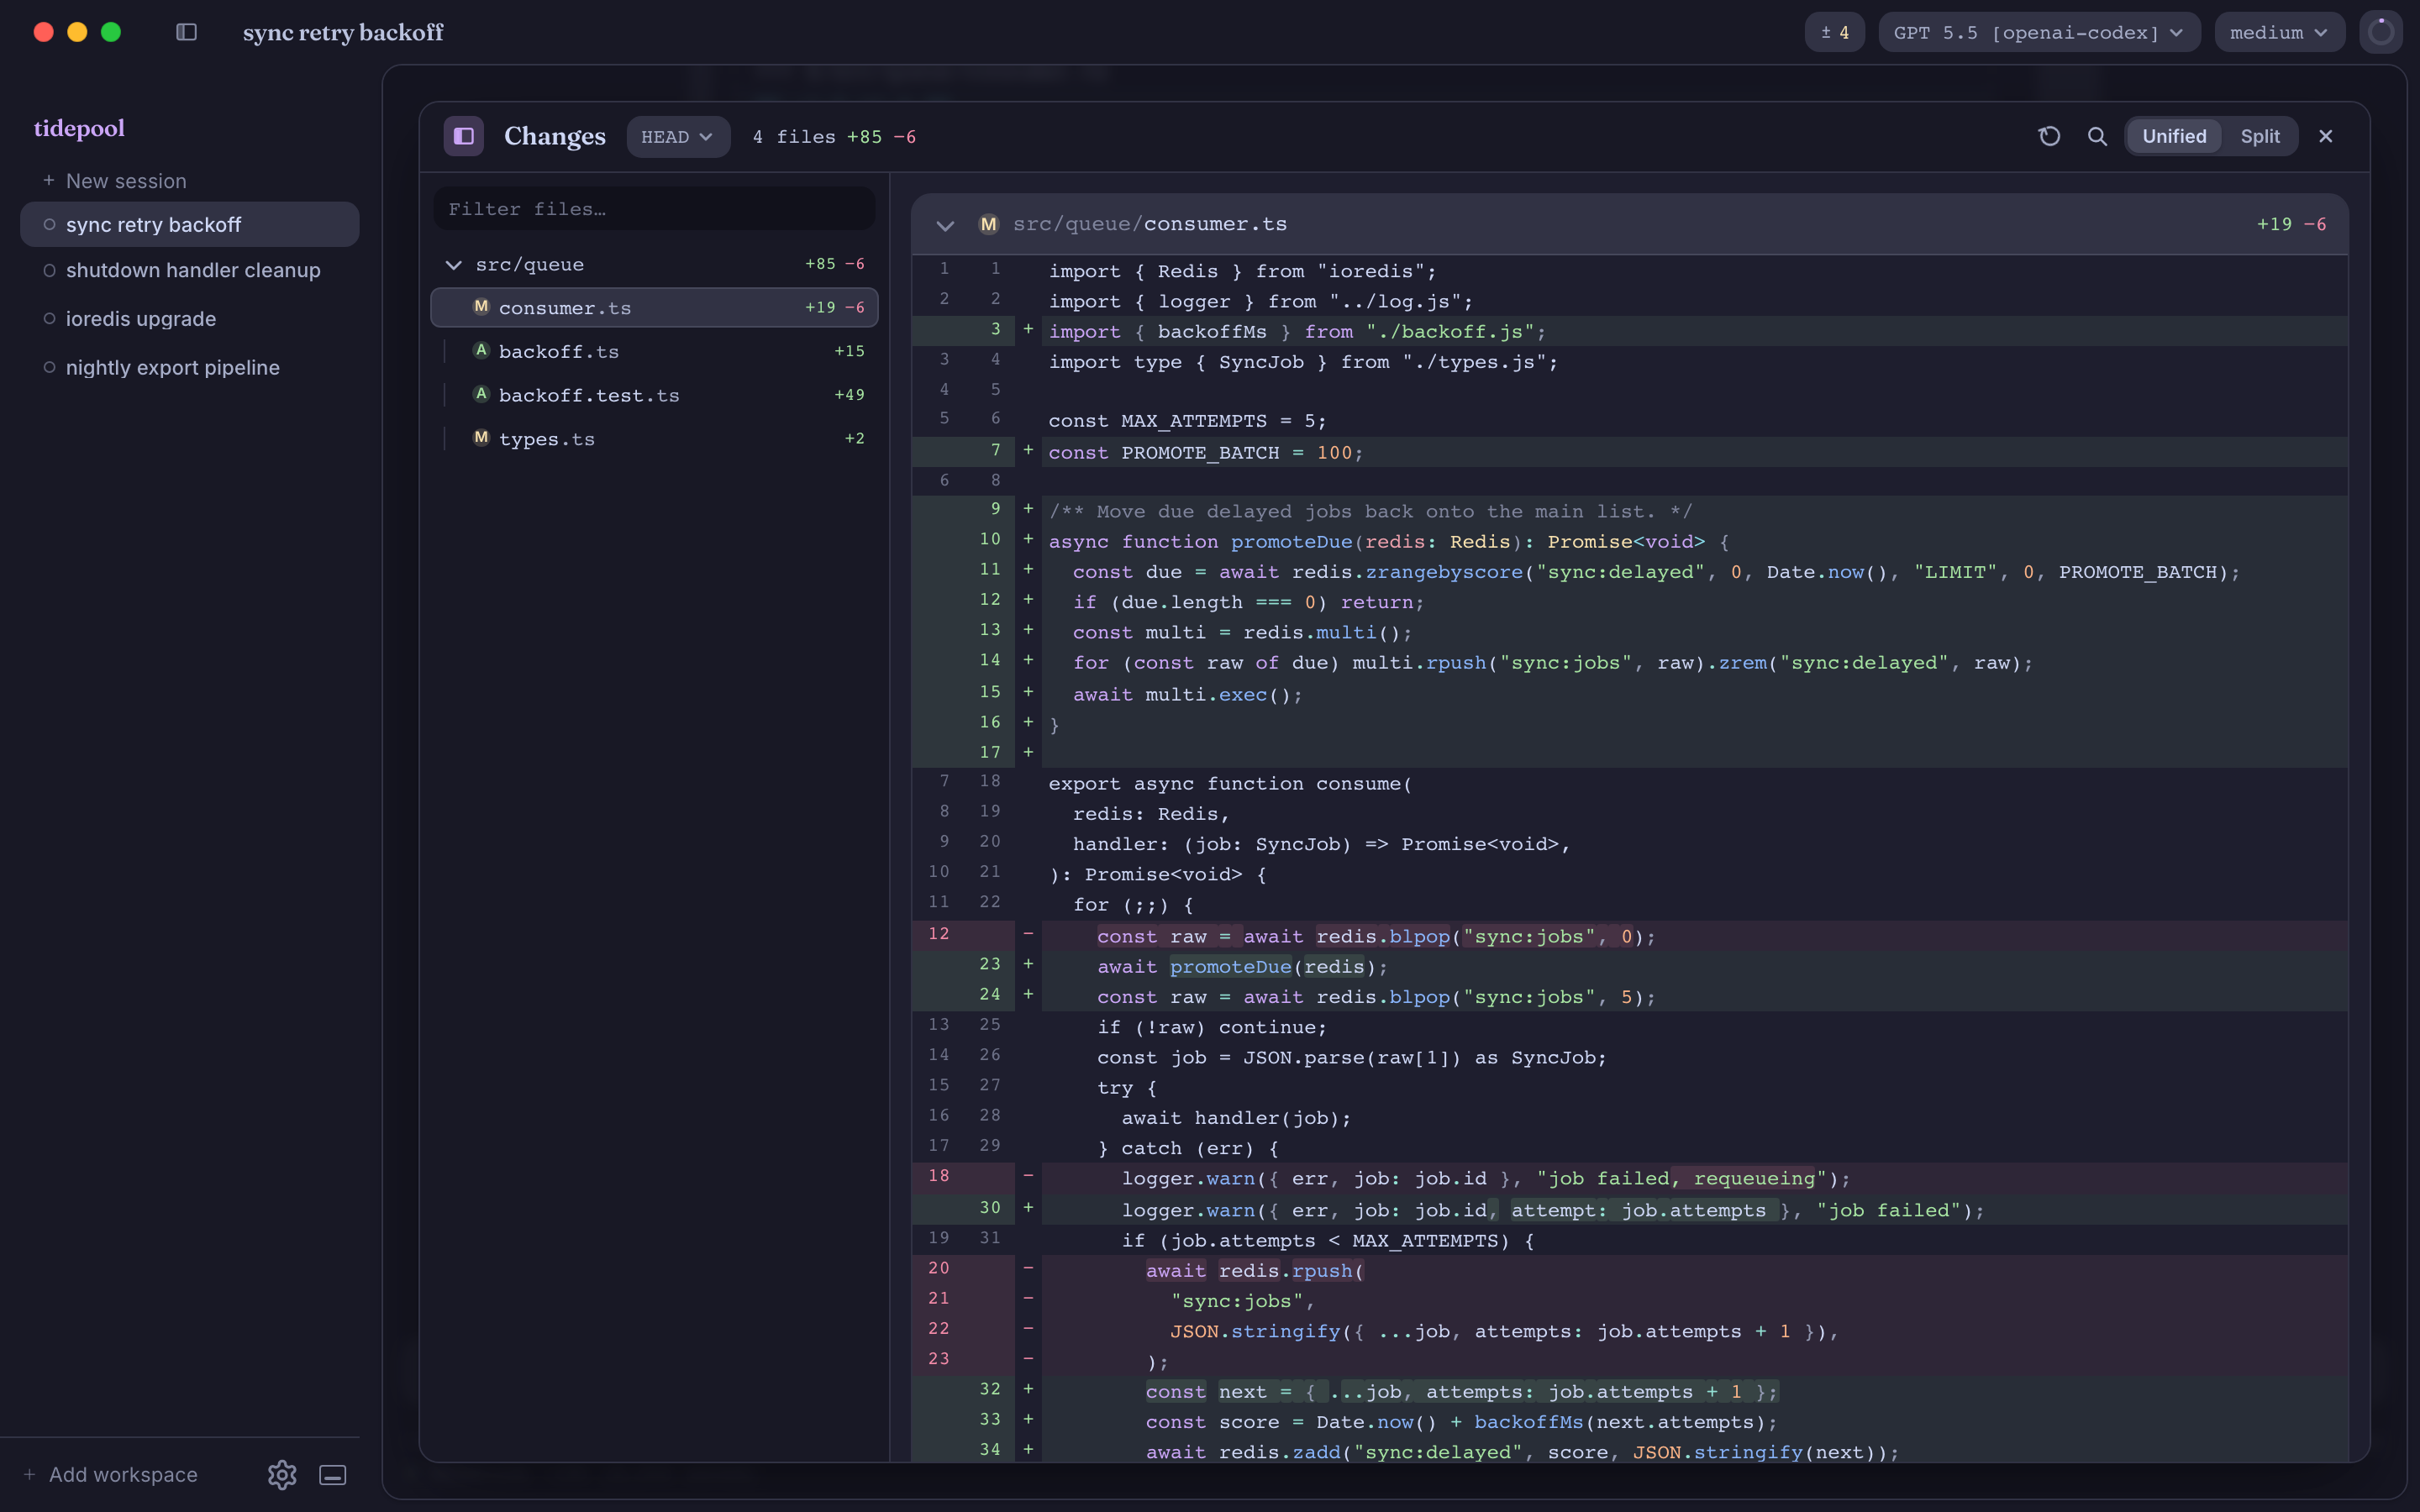
Task: Collapse the consumer.ts diff section
Action: click(945, 225)
